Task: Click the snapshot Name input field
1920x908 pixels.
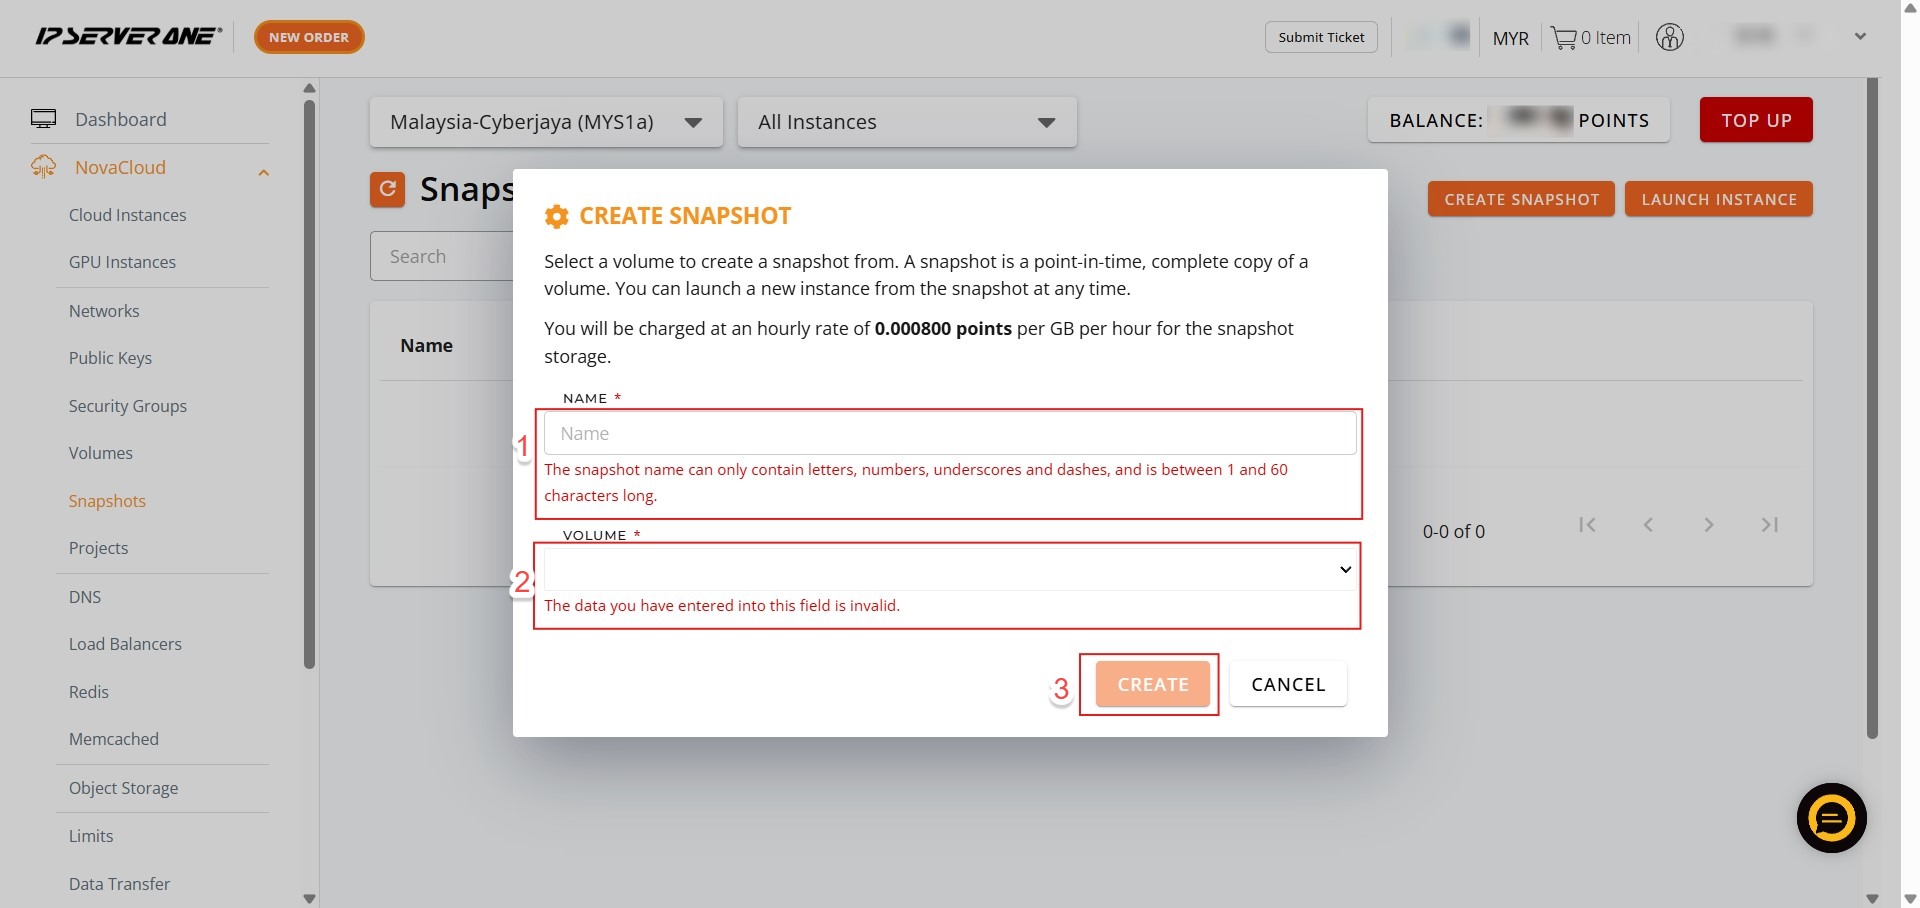Action: 949,434
